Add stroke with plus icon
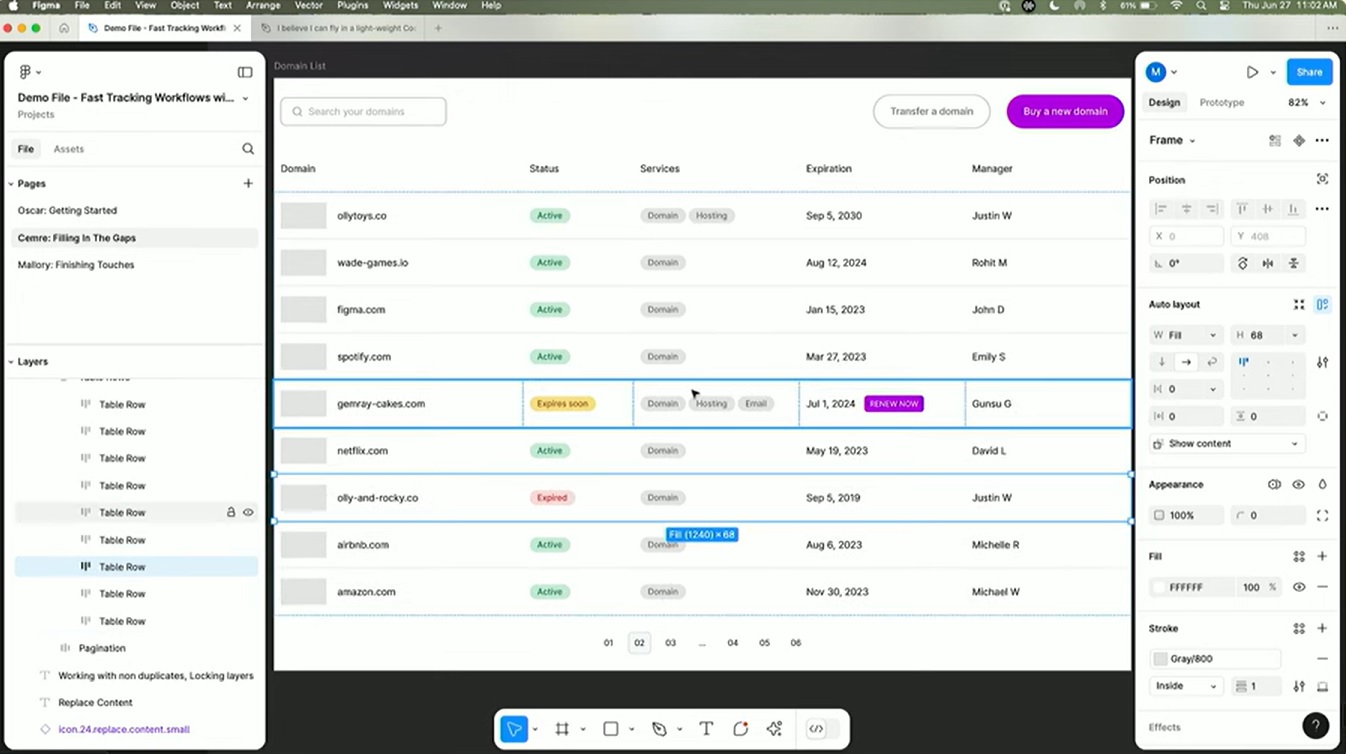1346x754 pixels. click(x=1322, y=629)
